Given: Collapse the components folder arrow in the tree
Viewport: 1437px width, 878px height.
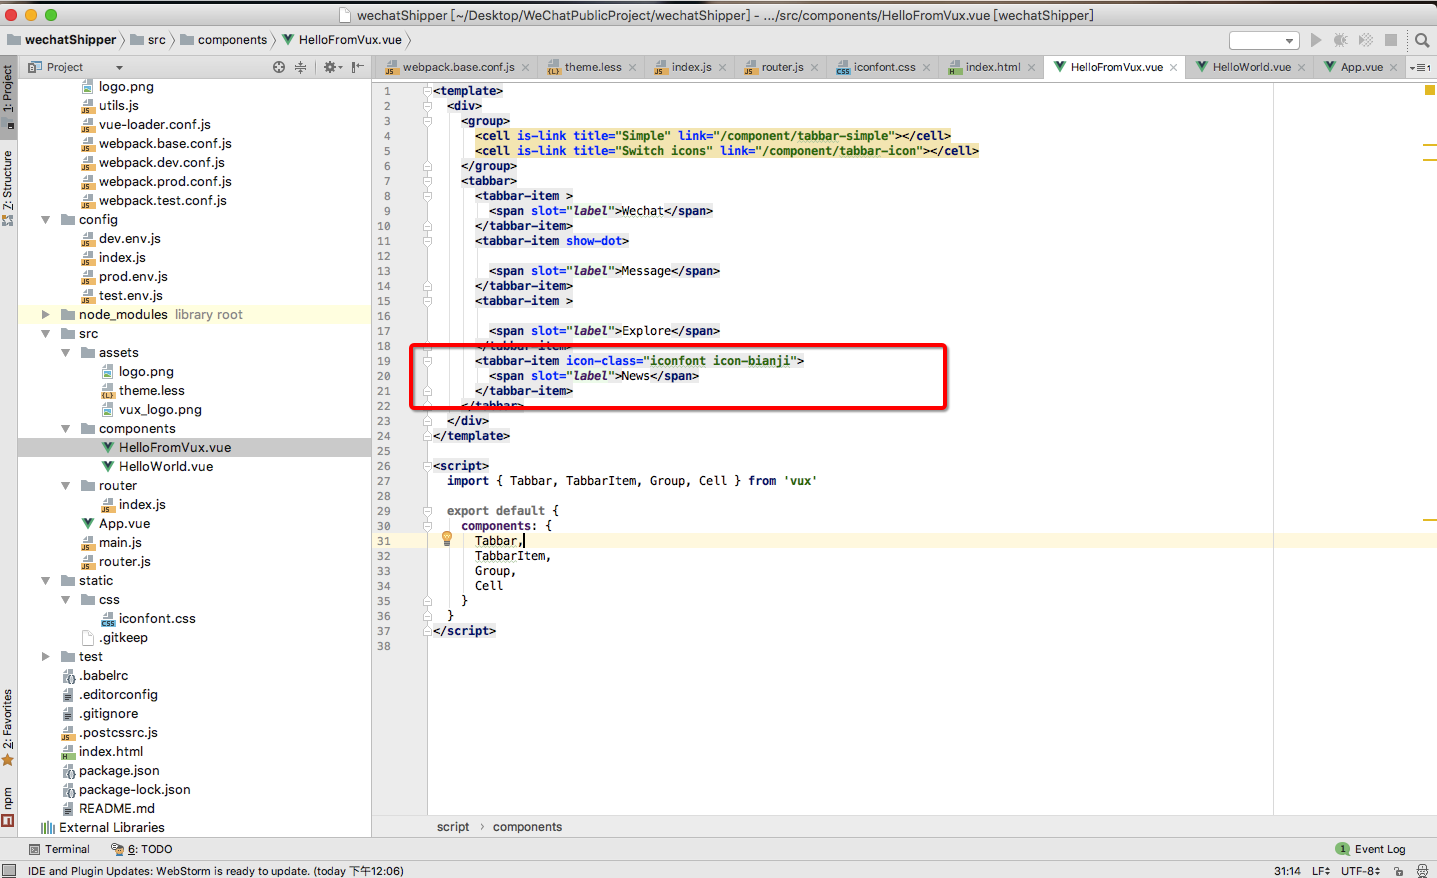Looking at the screenshot, I should (x=65, y=428).
